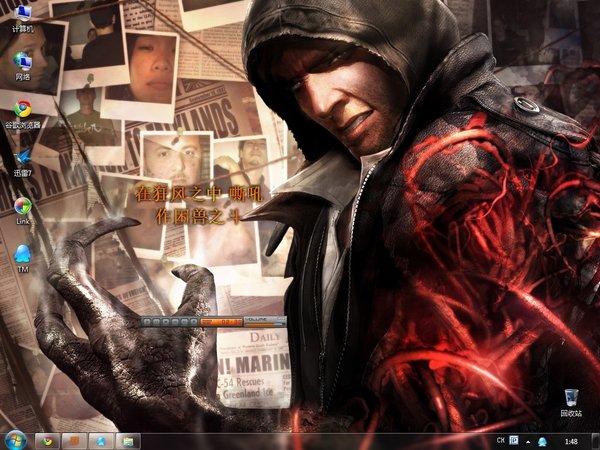Click the first music player control button
Screen dimensions: 600x450
[x=147, y=322]
